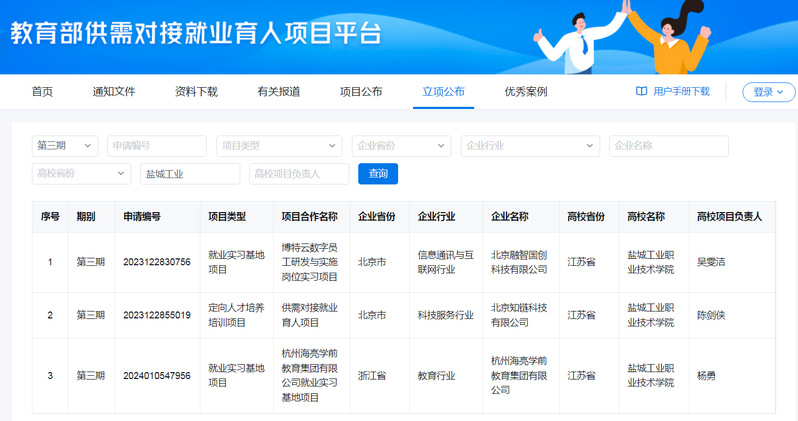
Task: Click the 用户手册下载 link
Action: click(x=681, y=92)
